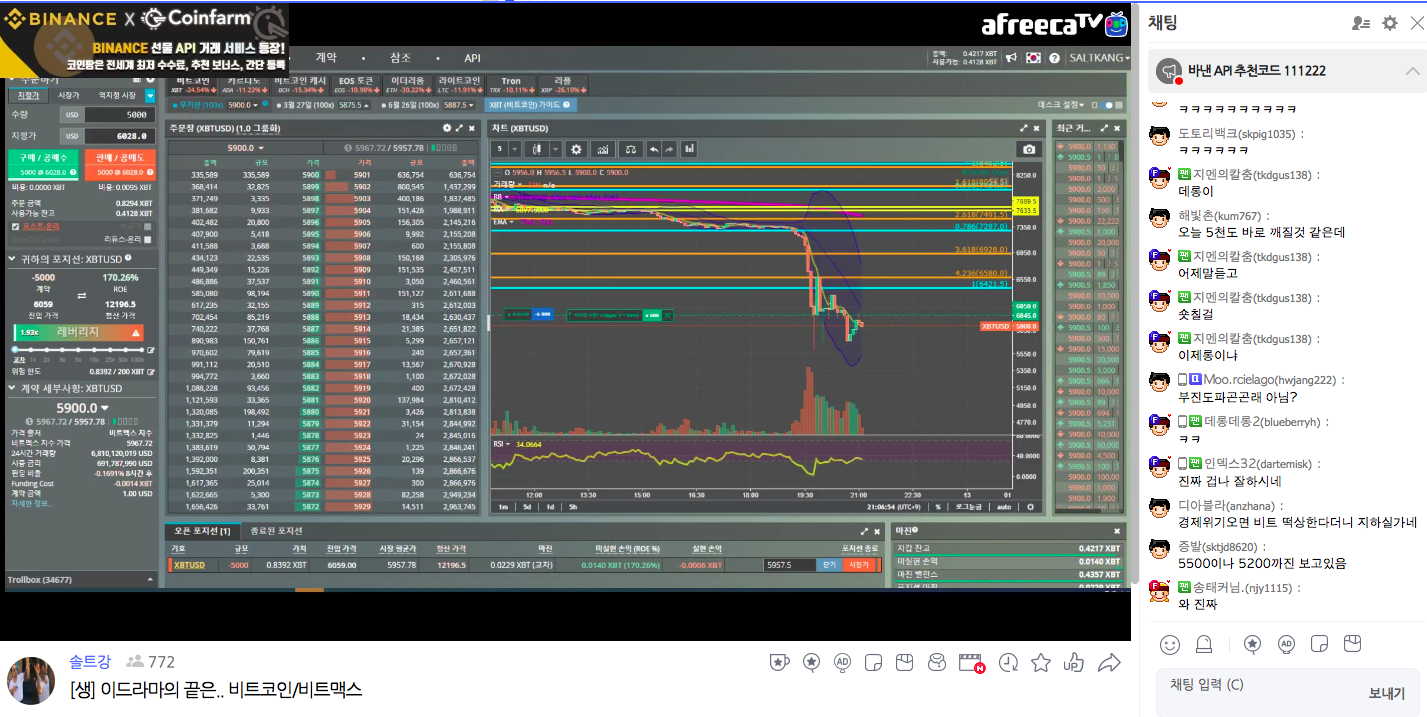Take chart snapshot with camera icon

tap(1027, 149)
